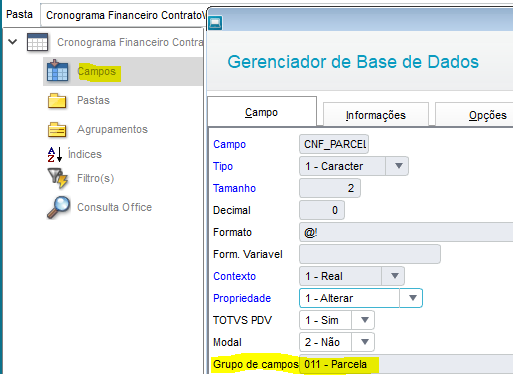This screenshot has height=375, width=513.
Task: Click the Campo field with CNF_PARCEL
Action: [334, 144]
